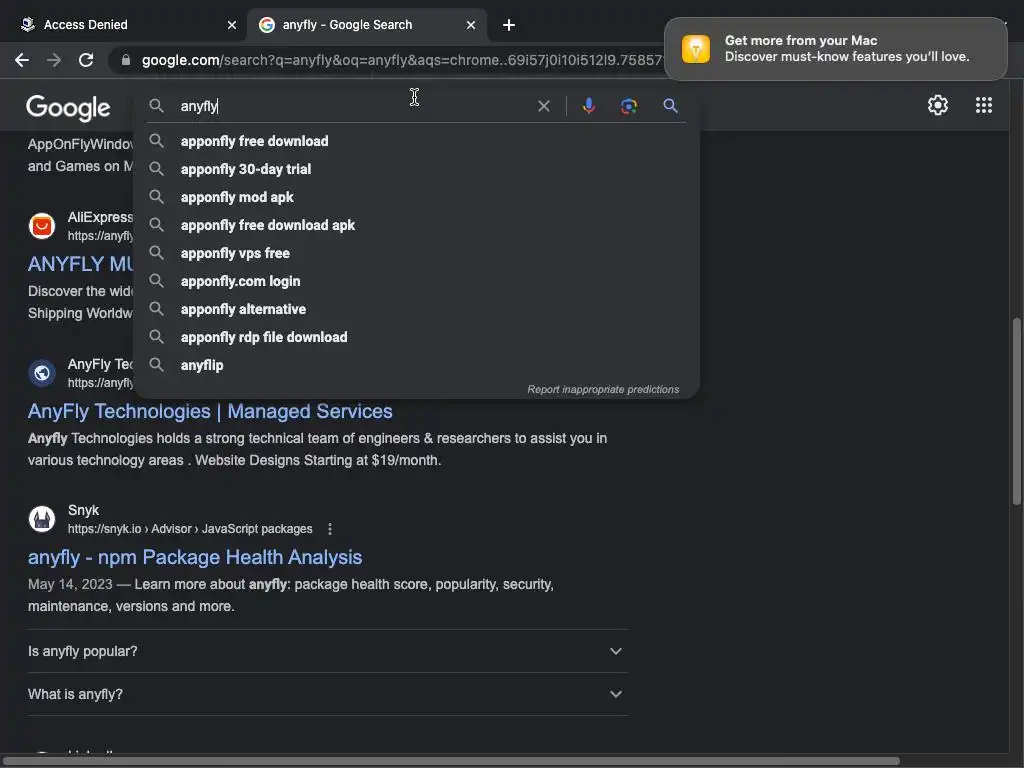
Task: Click Report inappropriate predictions link
Action: pos(603,389)
